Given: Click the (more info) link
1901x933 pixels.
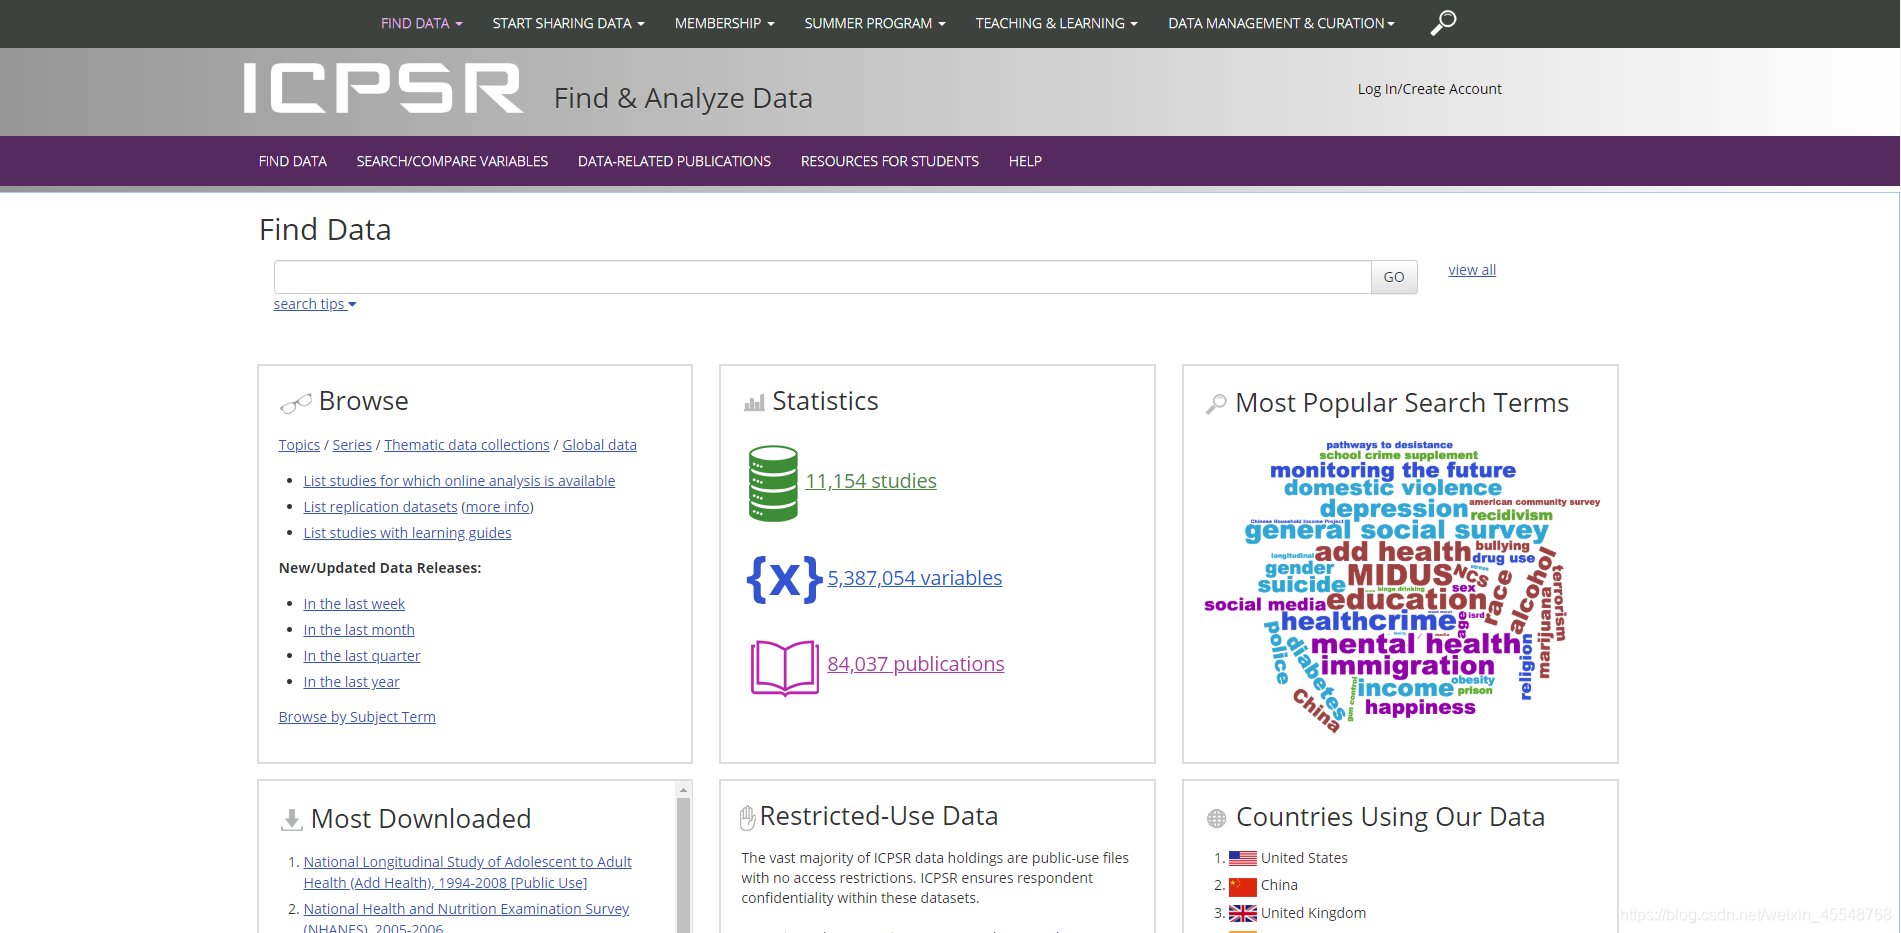Looking at the screenshot, I should pyautogui.click(x=498, y=507).
